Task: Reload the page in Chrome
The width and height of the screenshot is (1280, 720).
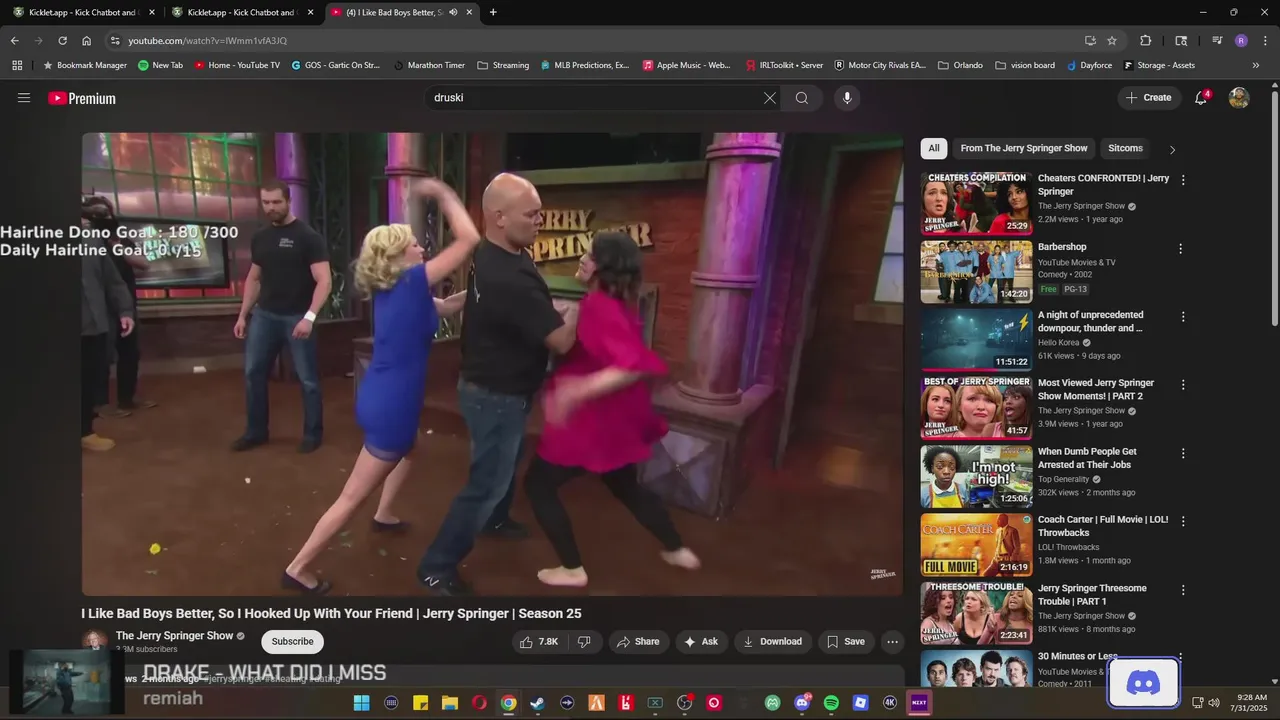Action: click(62, 41)
